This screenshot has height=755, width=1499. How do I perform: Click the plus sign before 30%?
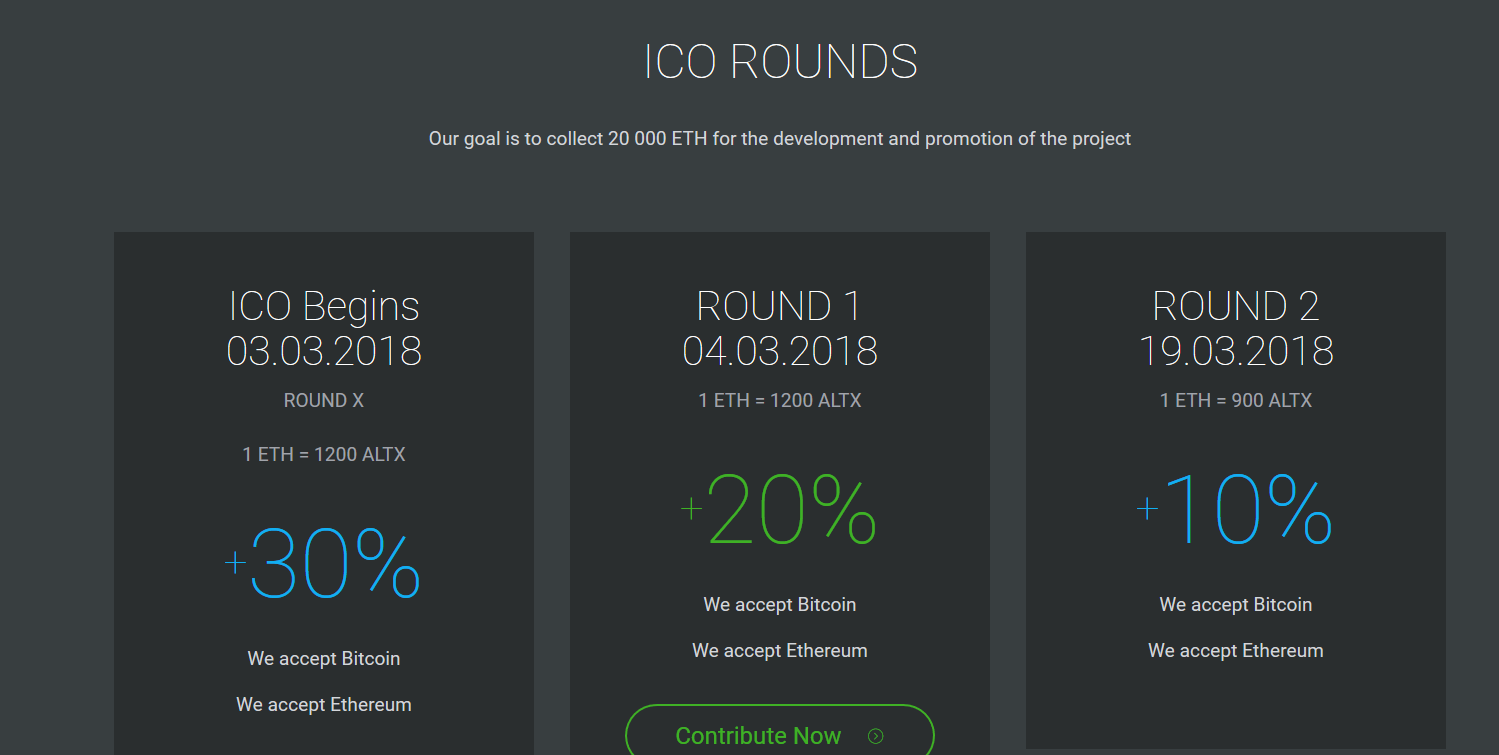(x=235, y=562)
